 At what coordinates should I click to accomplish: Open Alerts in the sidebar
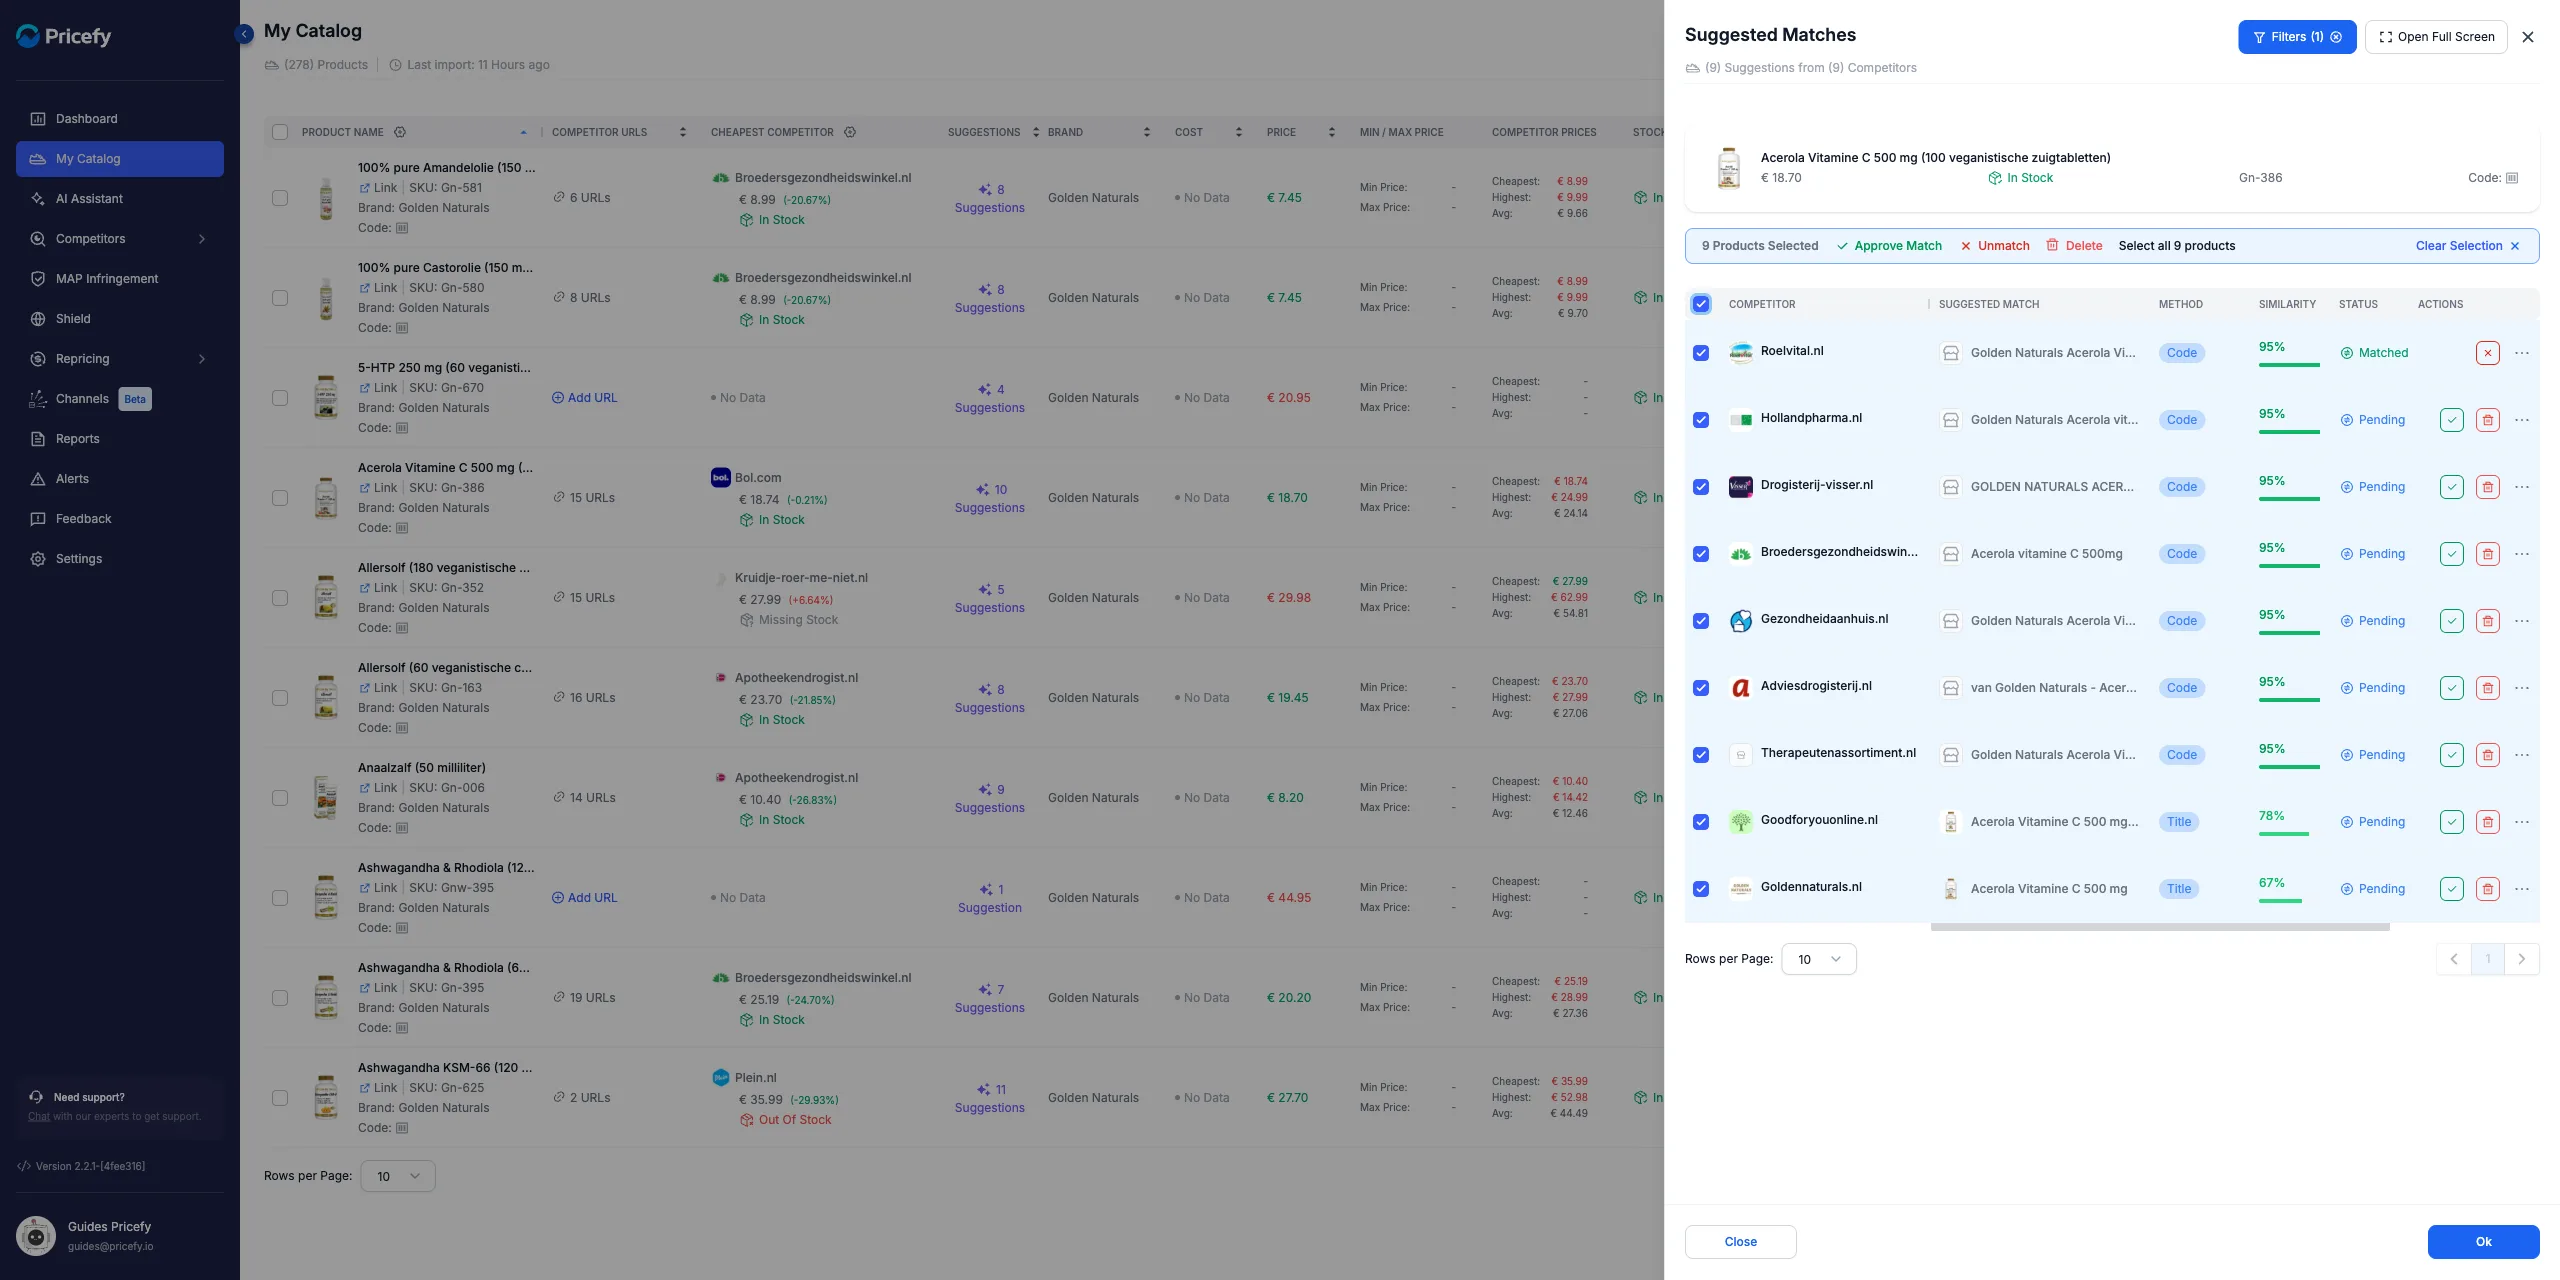pos(120,479)
